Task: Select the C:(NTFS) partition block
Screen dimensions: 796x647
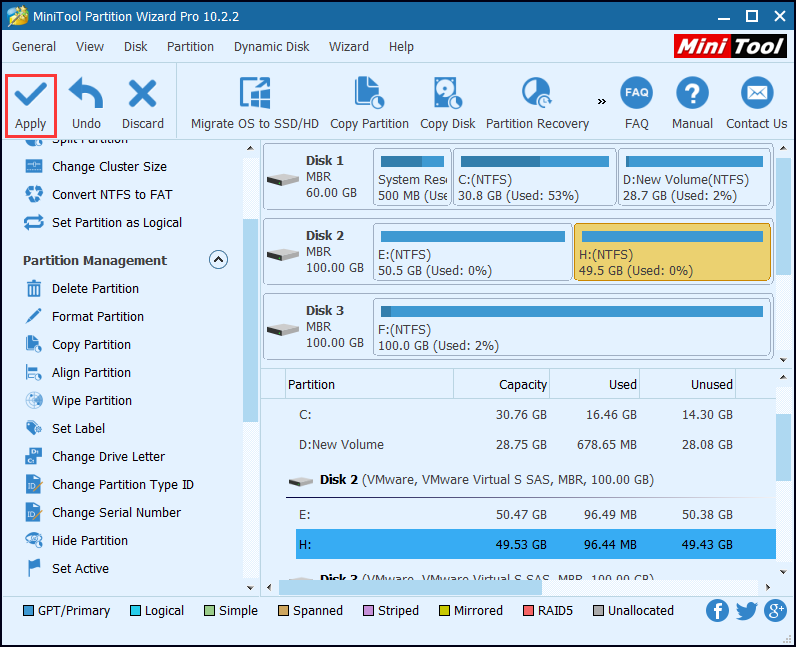Action: click(x=535, y=177)
